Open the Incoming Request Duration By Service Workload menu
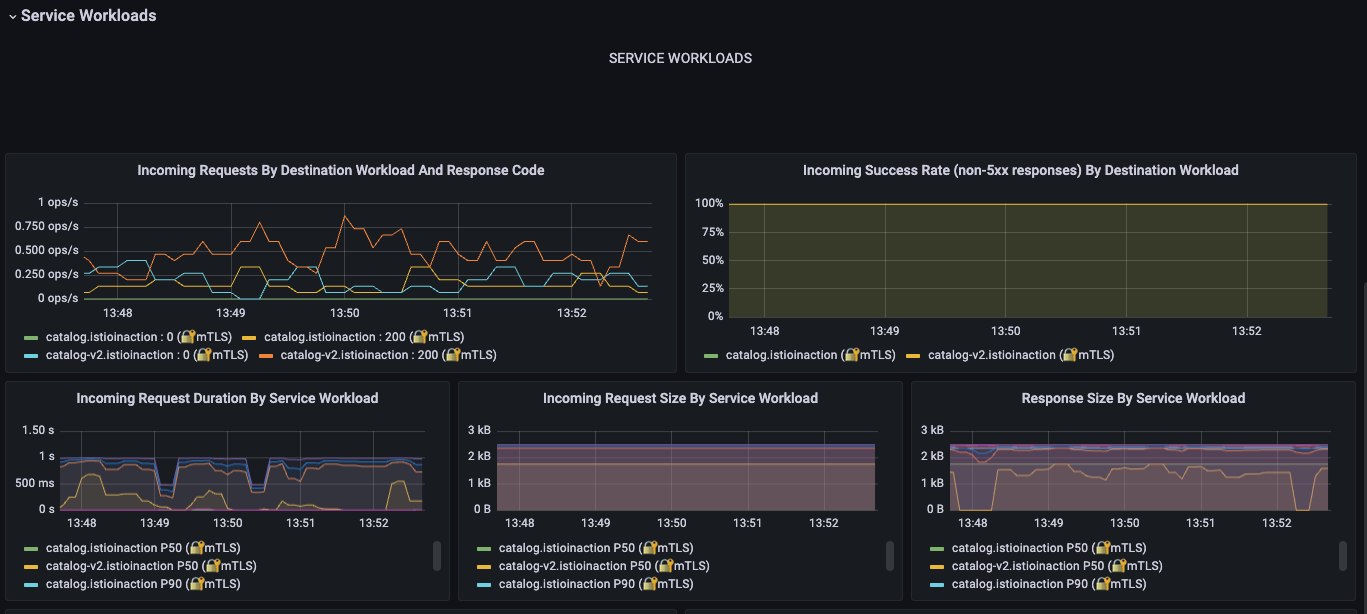Screen dimensions: 1367x614 227,399
